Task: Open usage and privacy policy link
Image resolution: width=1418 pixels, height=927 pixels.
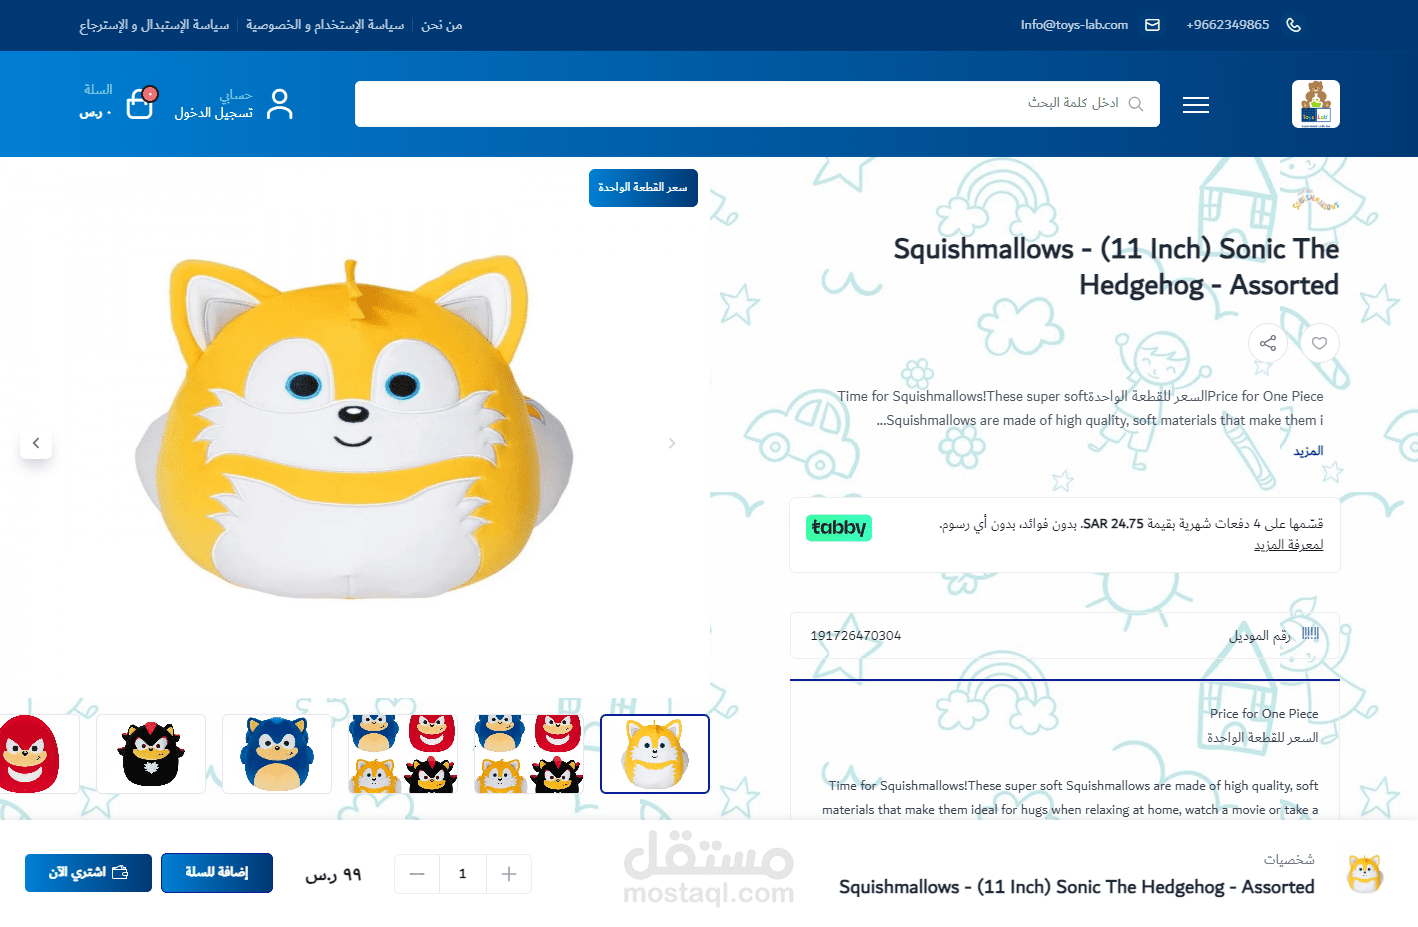Action: 325,25
